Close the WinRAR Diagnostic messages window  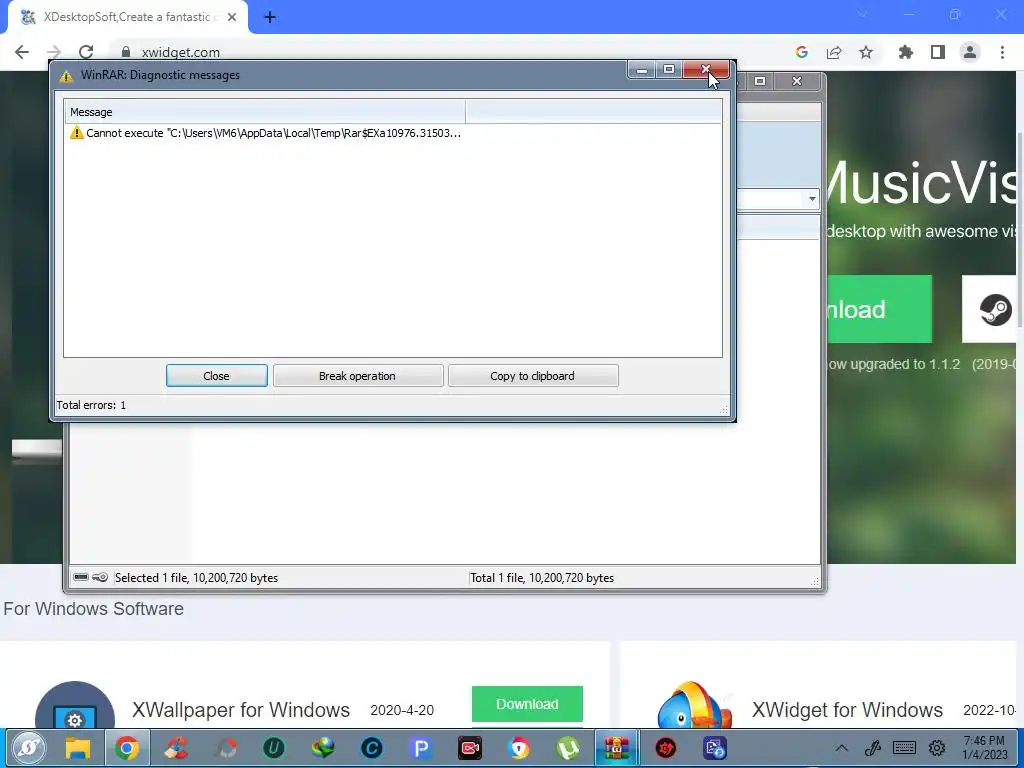click(x=705, y=69)
